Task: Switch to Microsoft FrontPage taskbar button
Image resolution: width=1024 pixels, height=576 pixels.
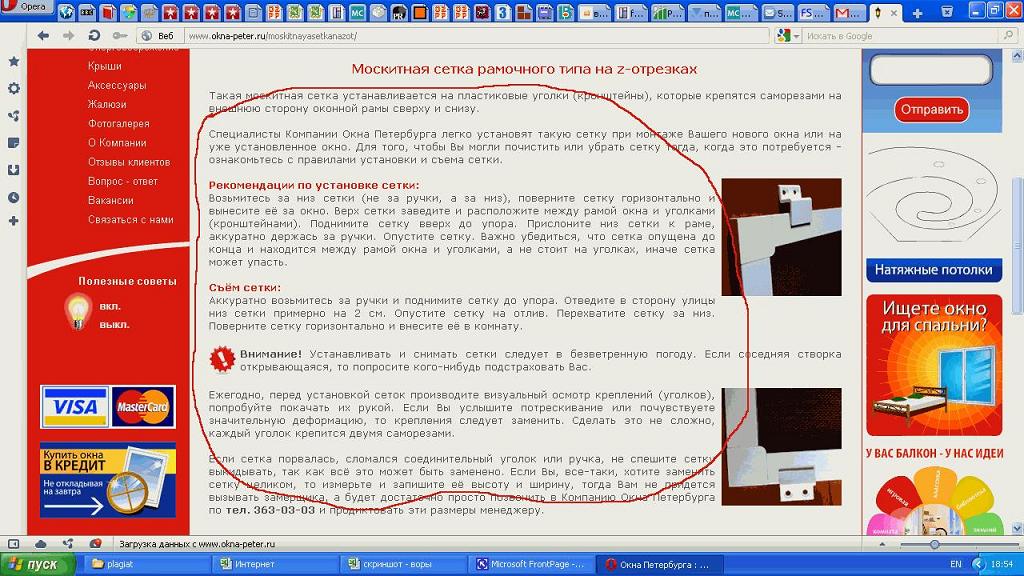Action: [532, 564]
